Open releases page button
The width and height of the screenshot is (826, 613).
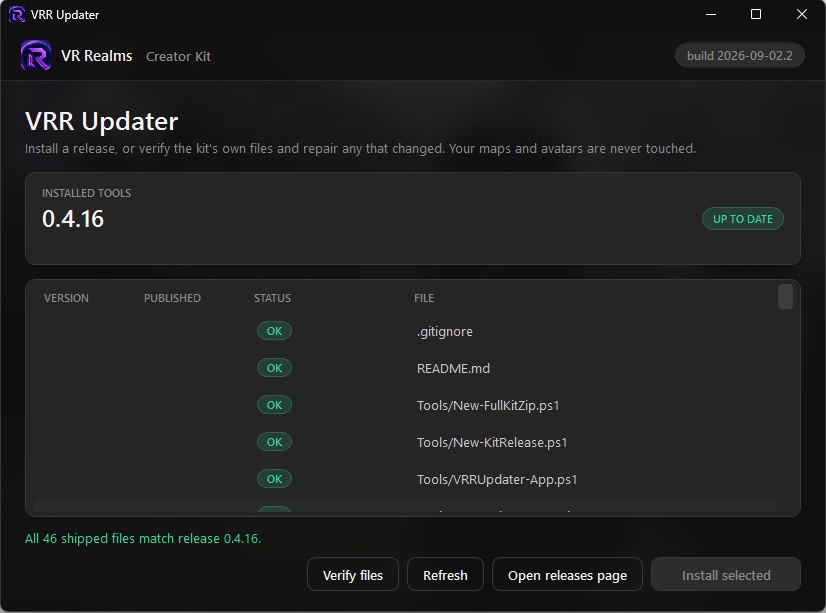click(567, 575)
